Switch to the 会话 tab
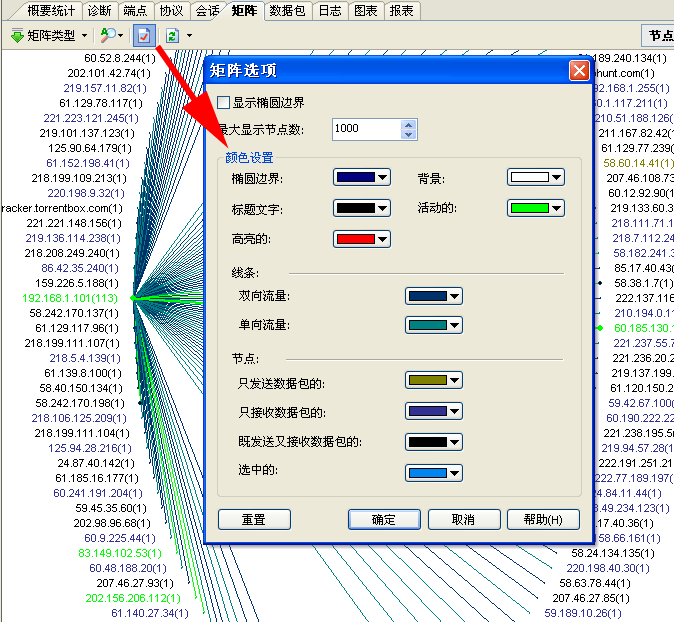Screen dimensions: 674x622 [x=207, y=11]
